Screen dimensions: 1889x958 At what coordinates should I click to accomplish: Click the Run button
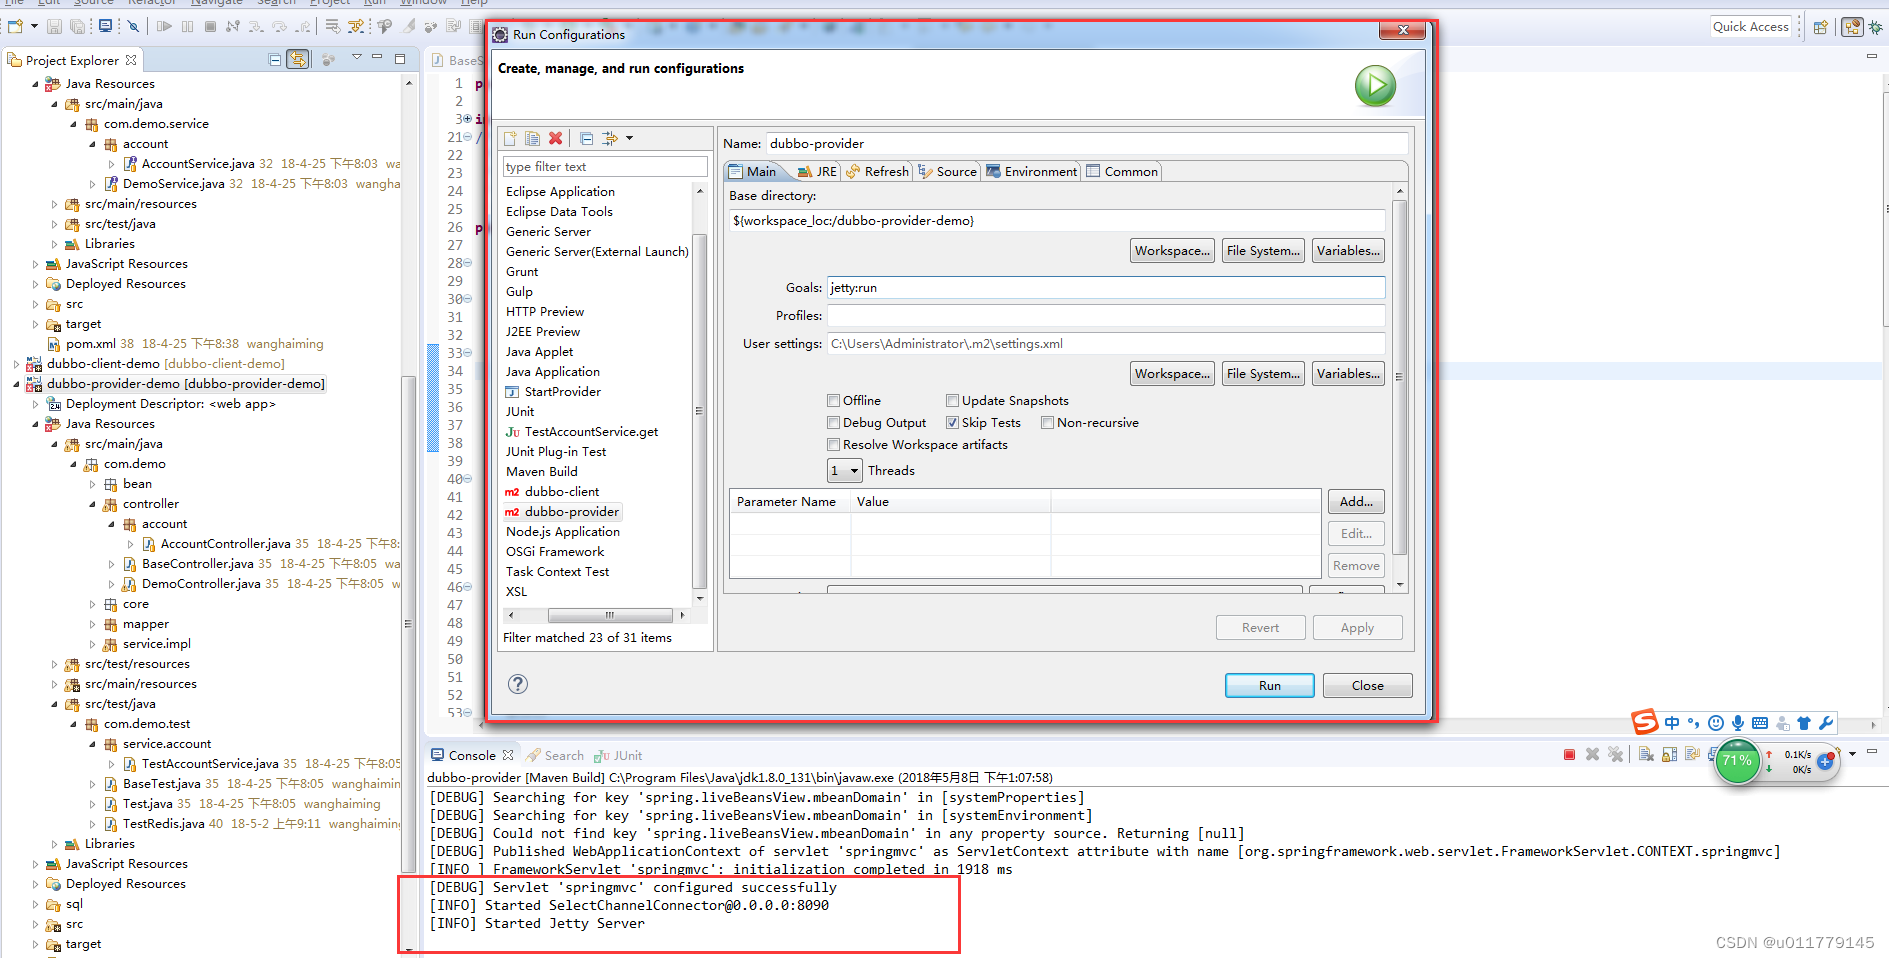pyautogui.click(x=1269, y=685)
